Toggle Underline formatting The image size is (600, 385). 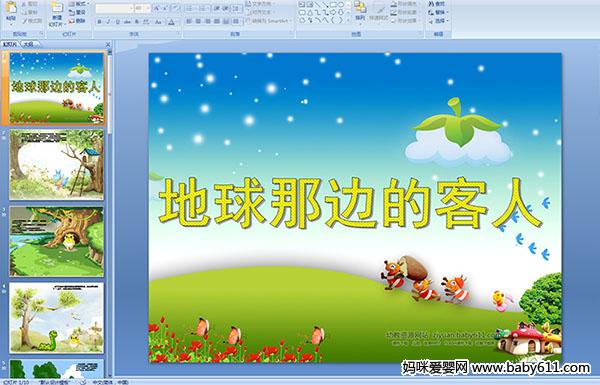117,22
